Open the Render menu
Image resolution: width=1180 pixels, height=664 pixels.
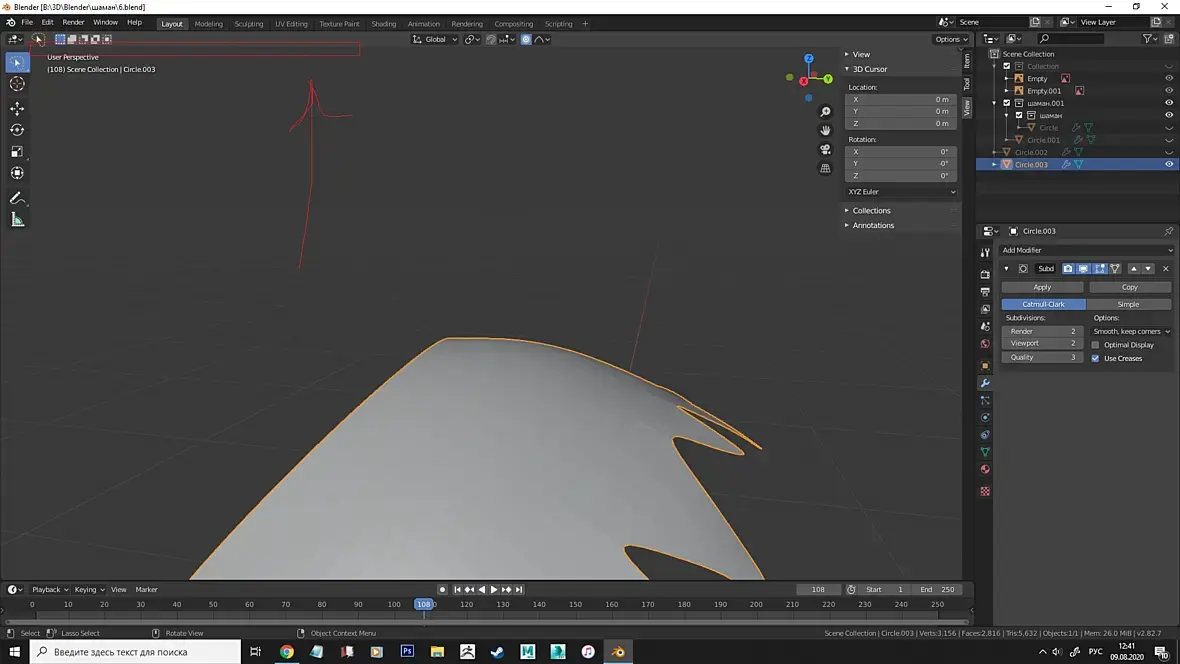click(x=73, y=22)
